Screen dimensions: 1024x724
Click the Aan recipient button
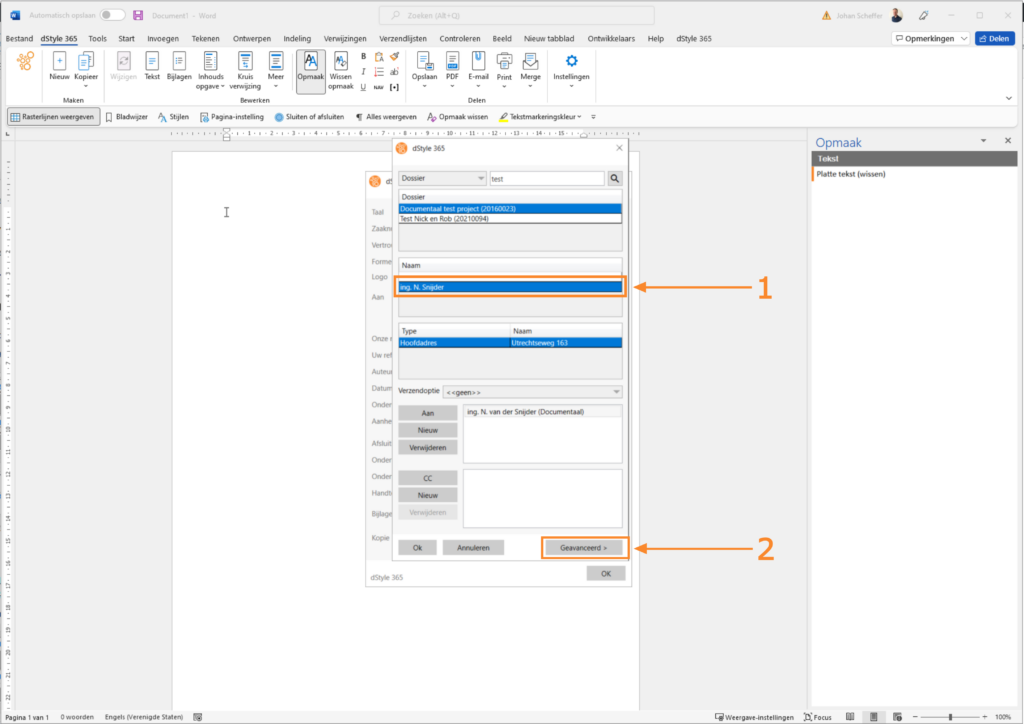pyautogui.click(x=428, y=413)
